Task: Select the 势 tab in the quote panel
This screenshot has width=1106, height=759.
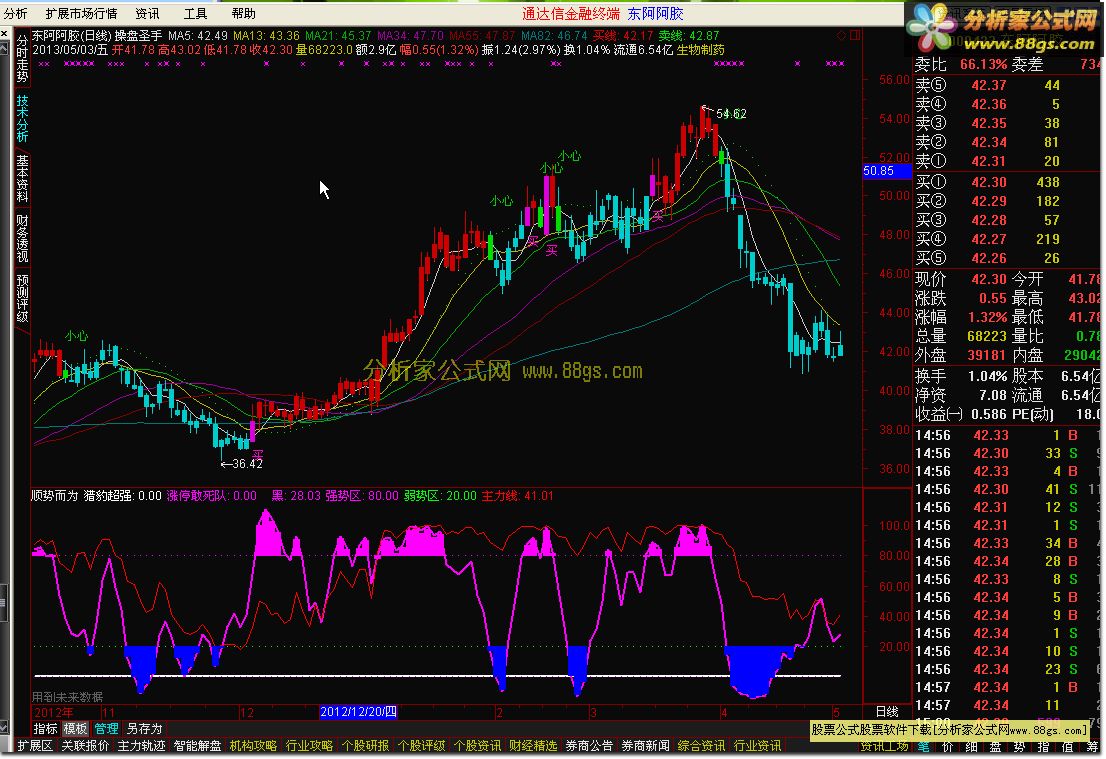Action: coord(1019,746)
